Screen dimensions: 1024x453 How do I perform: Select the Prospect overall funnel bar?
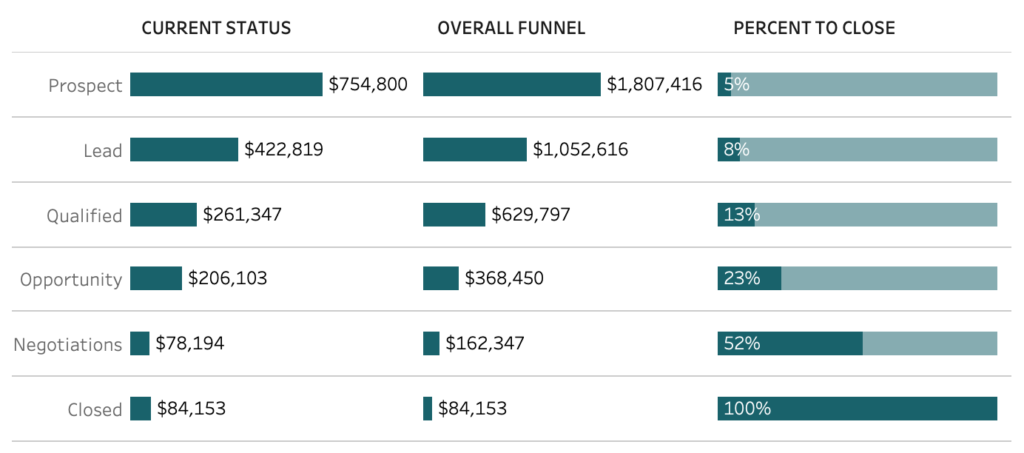point(512,85)
